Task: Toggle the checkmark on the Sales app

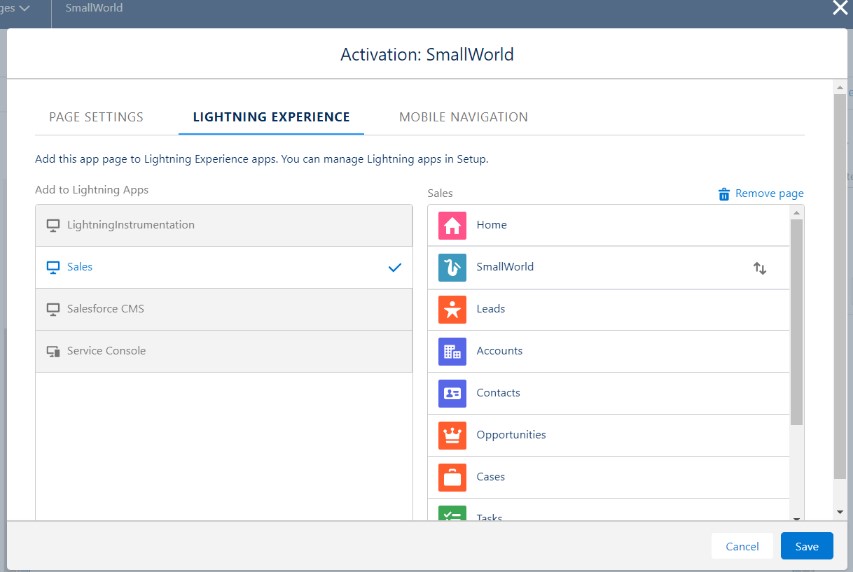Action: 395,267
